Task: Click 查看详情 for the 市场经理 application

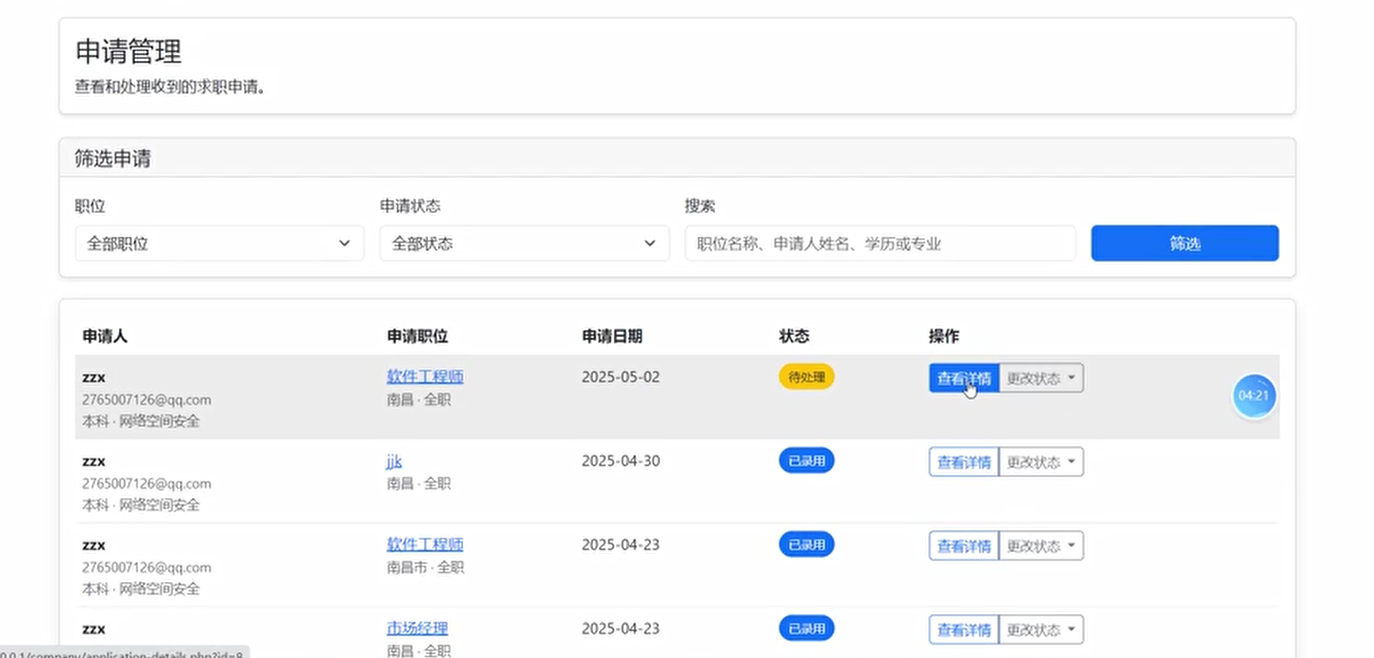Action: pyautogui.click(x=961, y=629)
